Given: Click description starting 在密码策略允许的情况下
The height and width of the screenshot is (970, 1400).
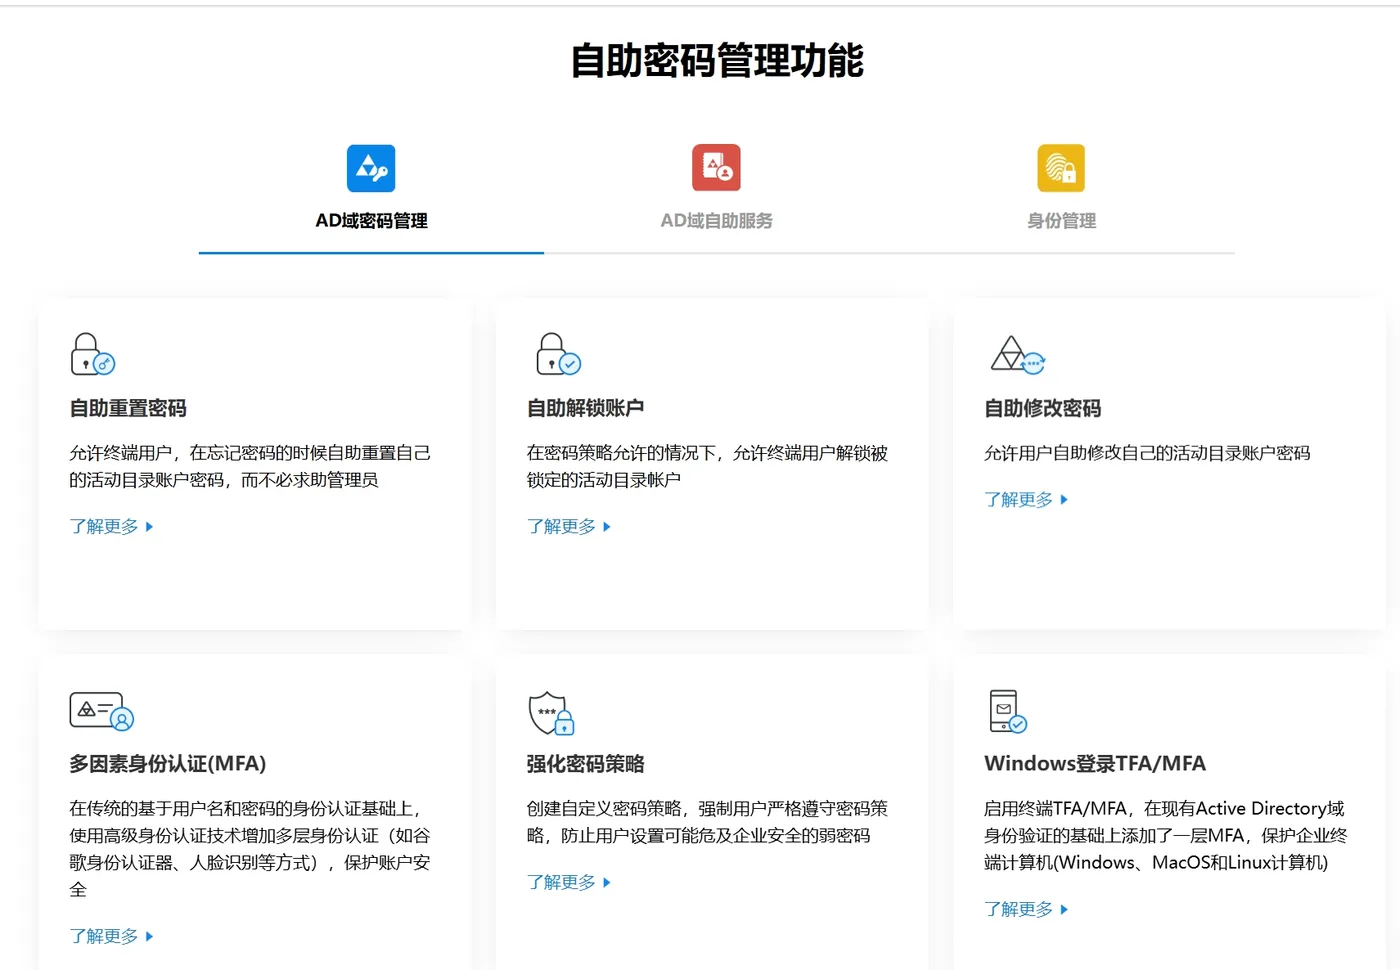Looking at the screenshot, I should [708, 467].
